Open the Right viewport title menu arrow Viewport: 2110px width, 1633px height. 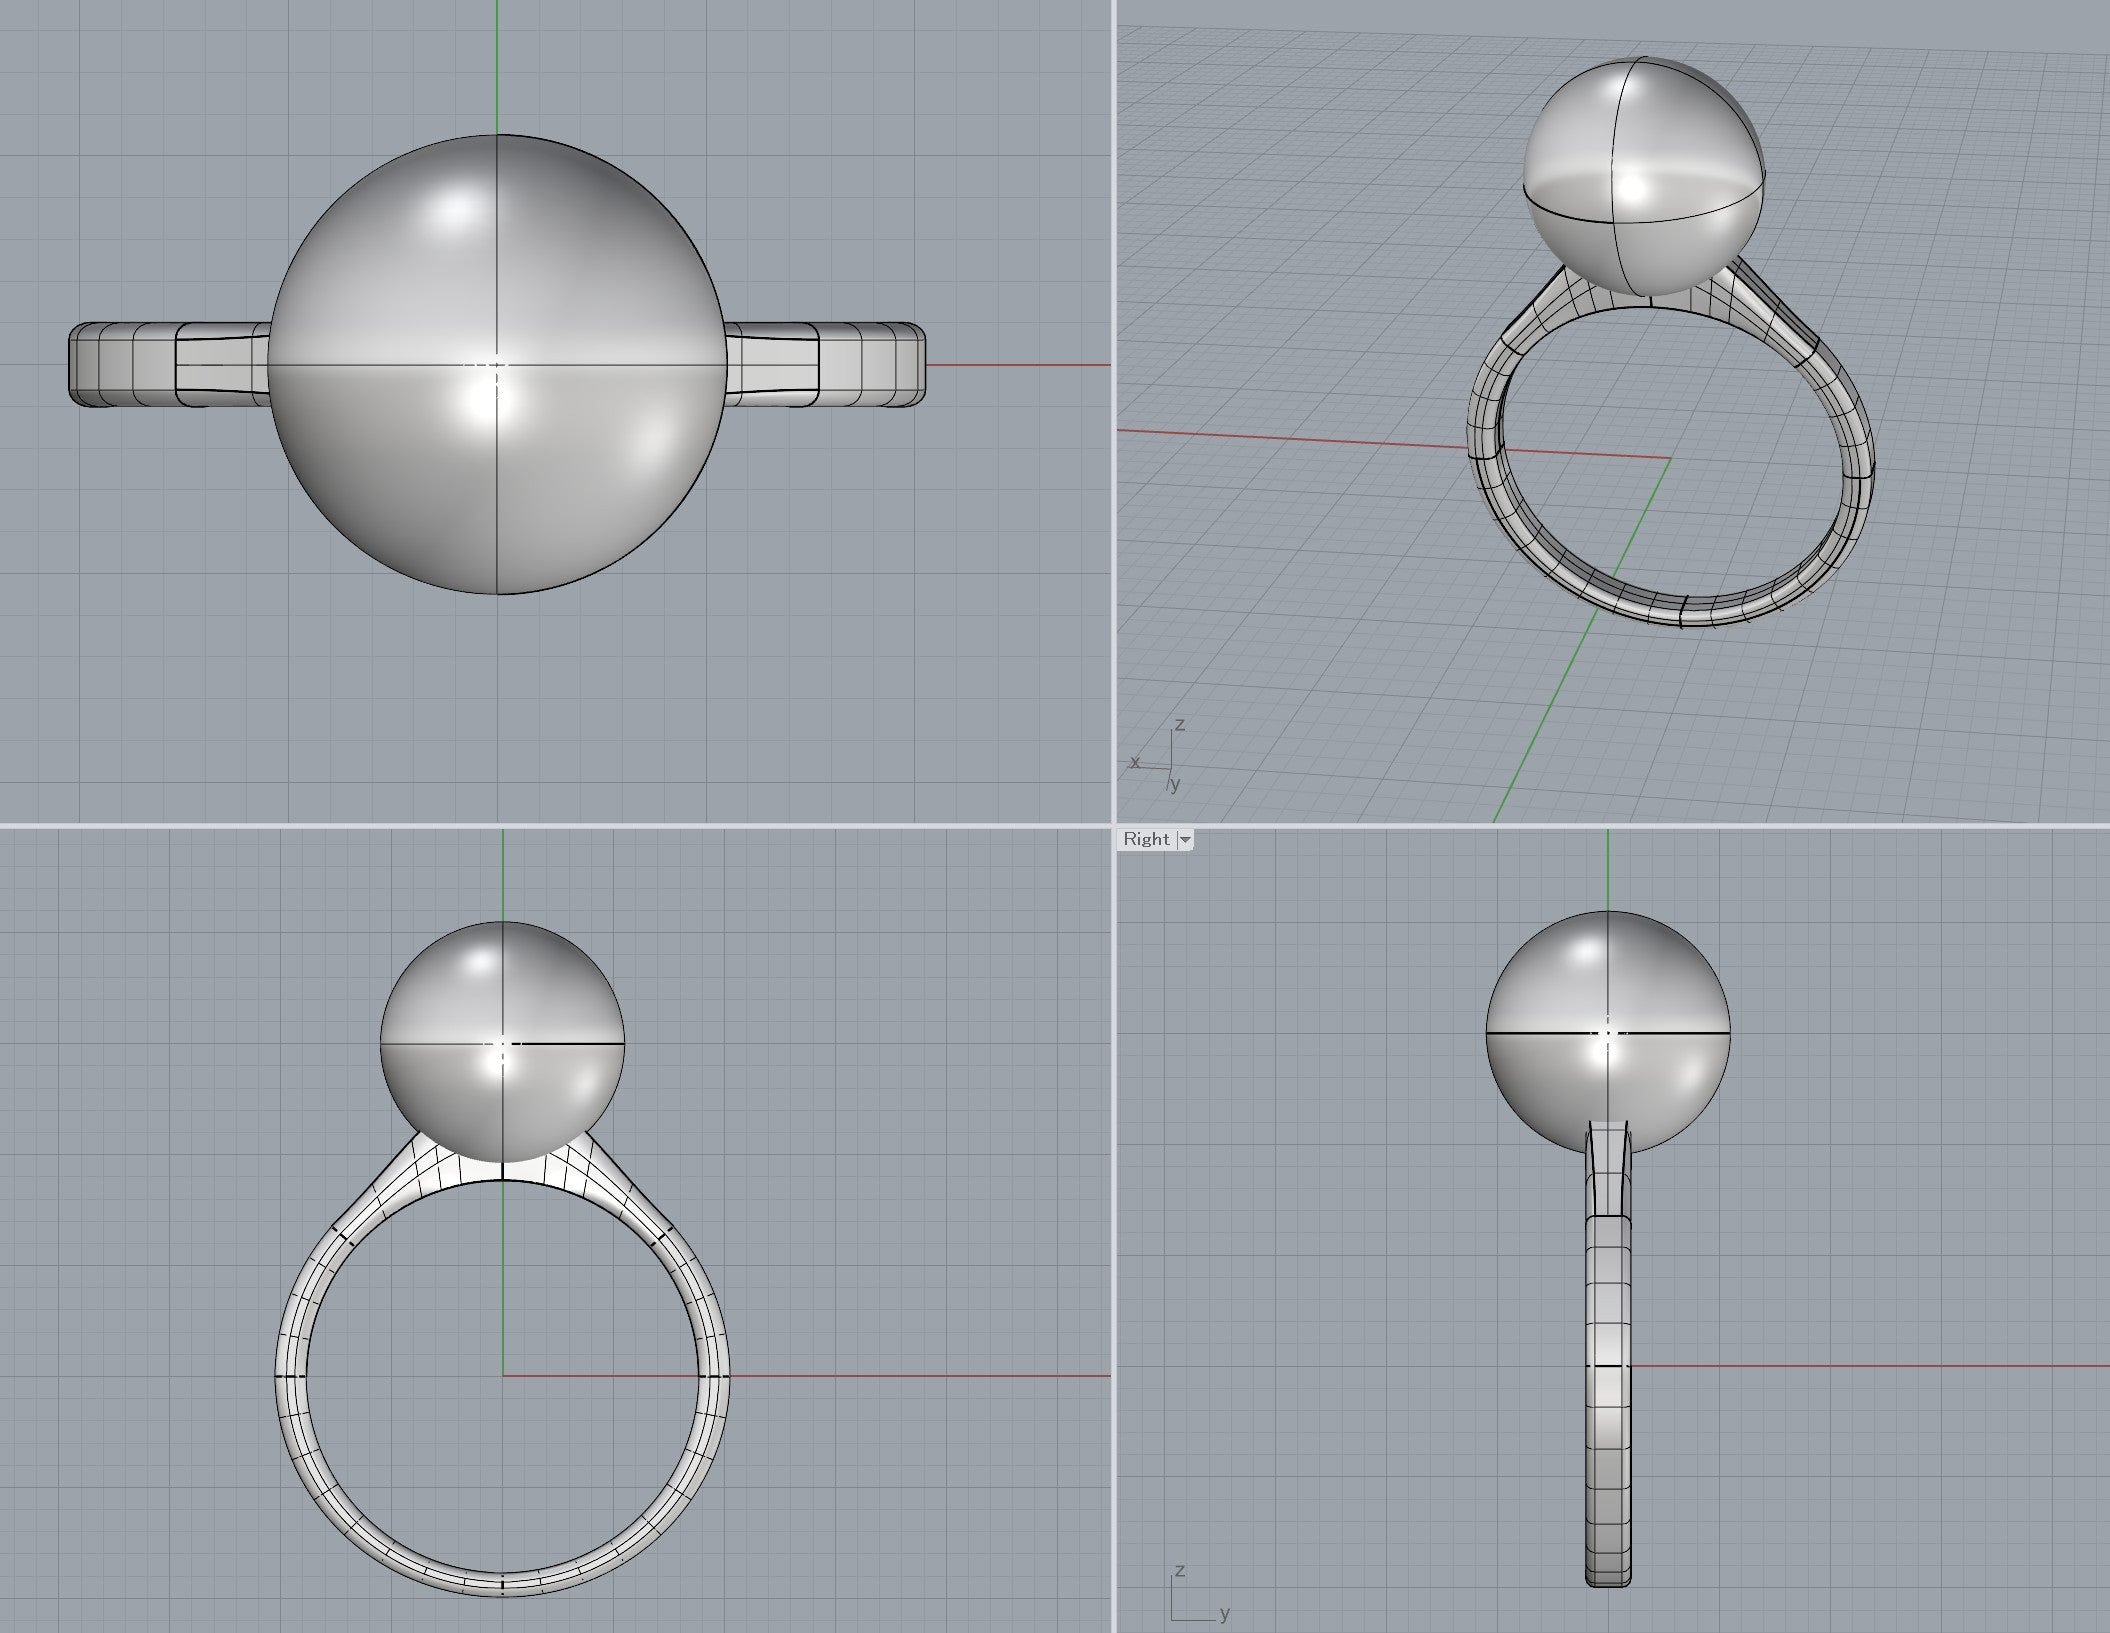pos(1185,840)
